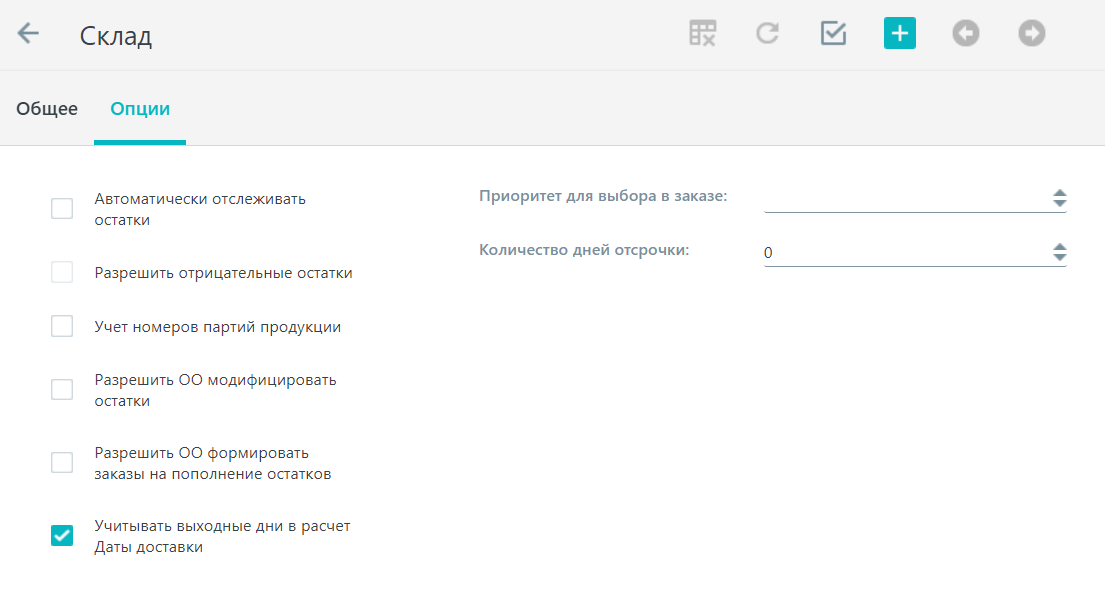The height and width of the screenshot is (596, 1105).
Task: Decrease Количество дней отсрочки value
Action: (1060, 257)
